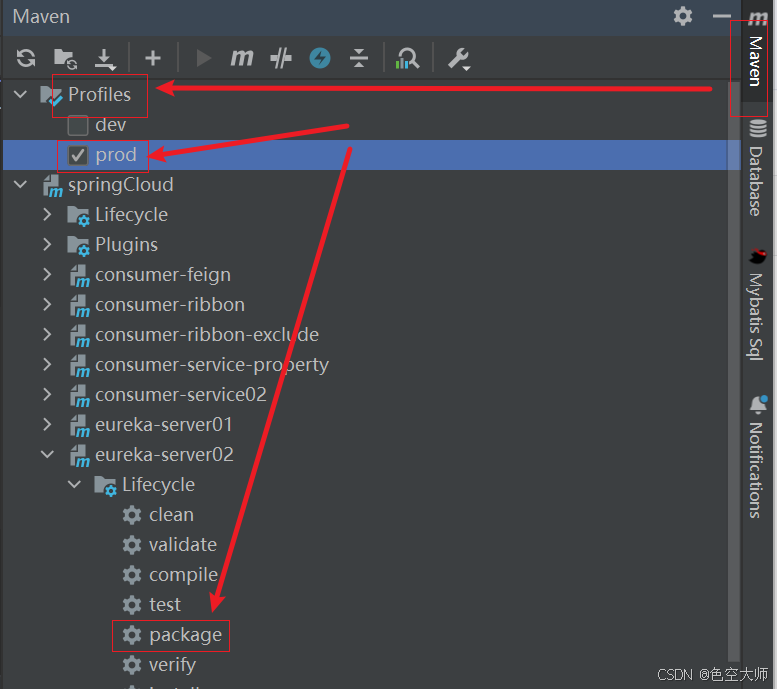Click gear icon next to package
This screenshot has height=689, width=777.
(132, 635)
